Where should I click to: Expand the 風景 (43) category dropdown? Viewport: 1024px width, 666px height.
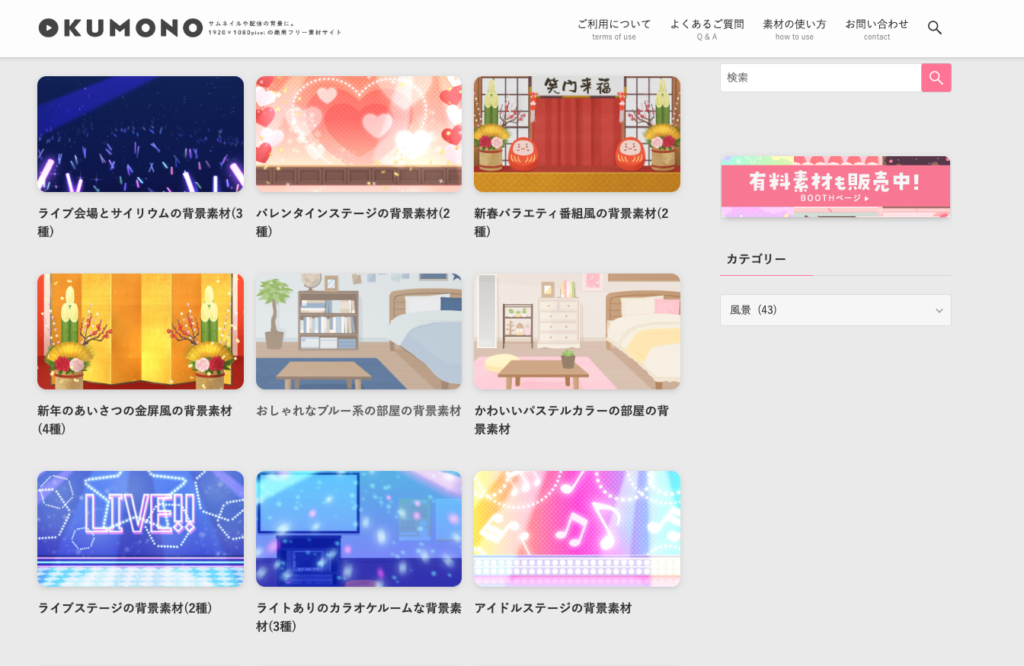(835, 310)
